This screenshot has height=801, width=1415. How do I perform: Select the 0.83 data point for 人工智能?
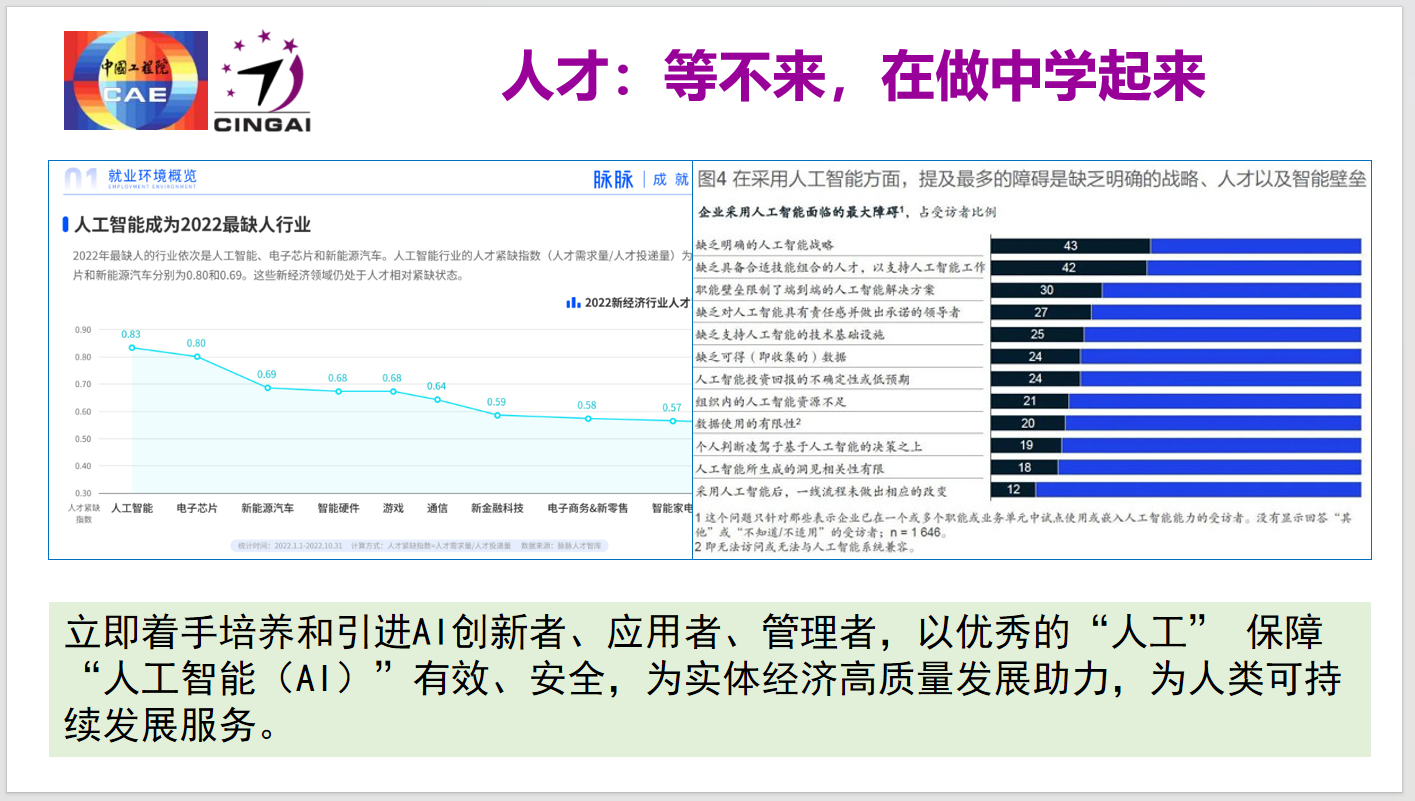[132, 348]
